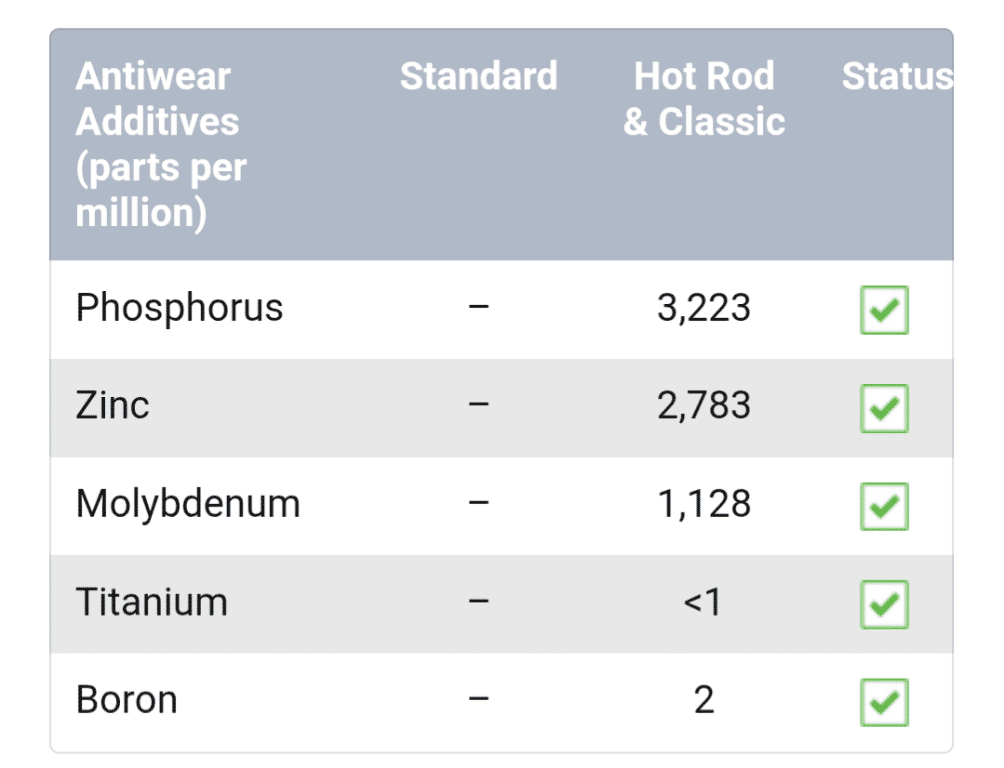Image resolution: width=1004 pixels, height=768 pixels.
Task: Click the Antiwear Additives column header
Action: [x=158, y=144]
